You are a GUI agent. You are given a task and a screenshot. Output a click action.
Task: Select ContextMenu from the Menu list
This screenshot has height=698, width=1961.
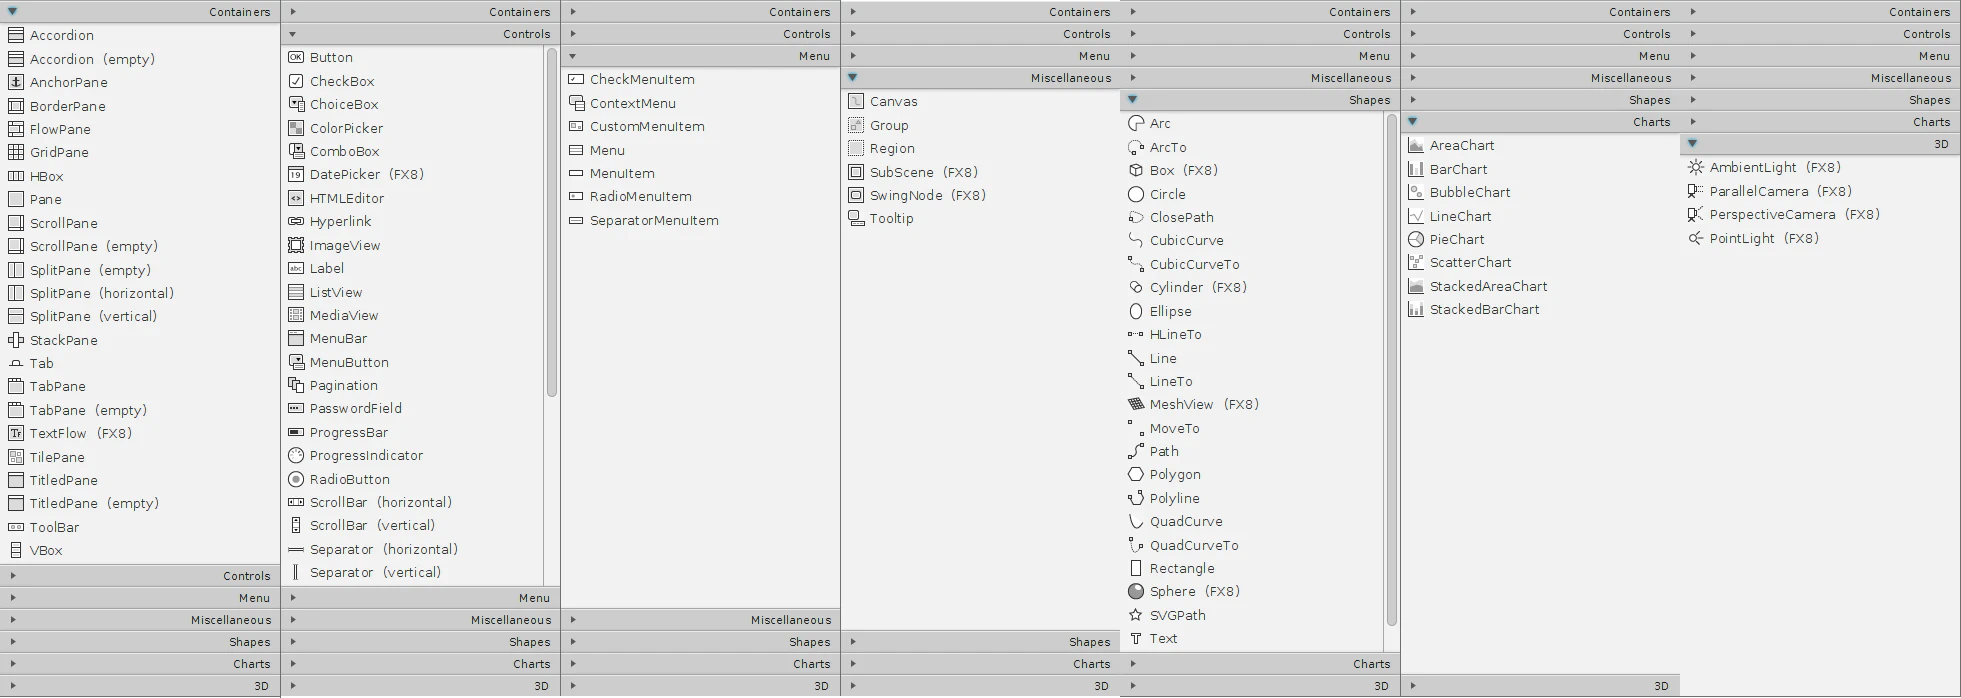pyautogui.click(x=632, y=103)
